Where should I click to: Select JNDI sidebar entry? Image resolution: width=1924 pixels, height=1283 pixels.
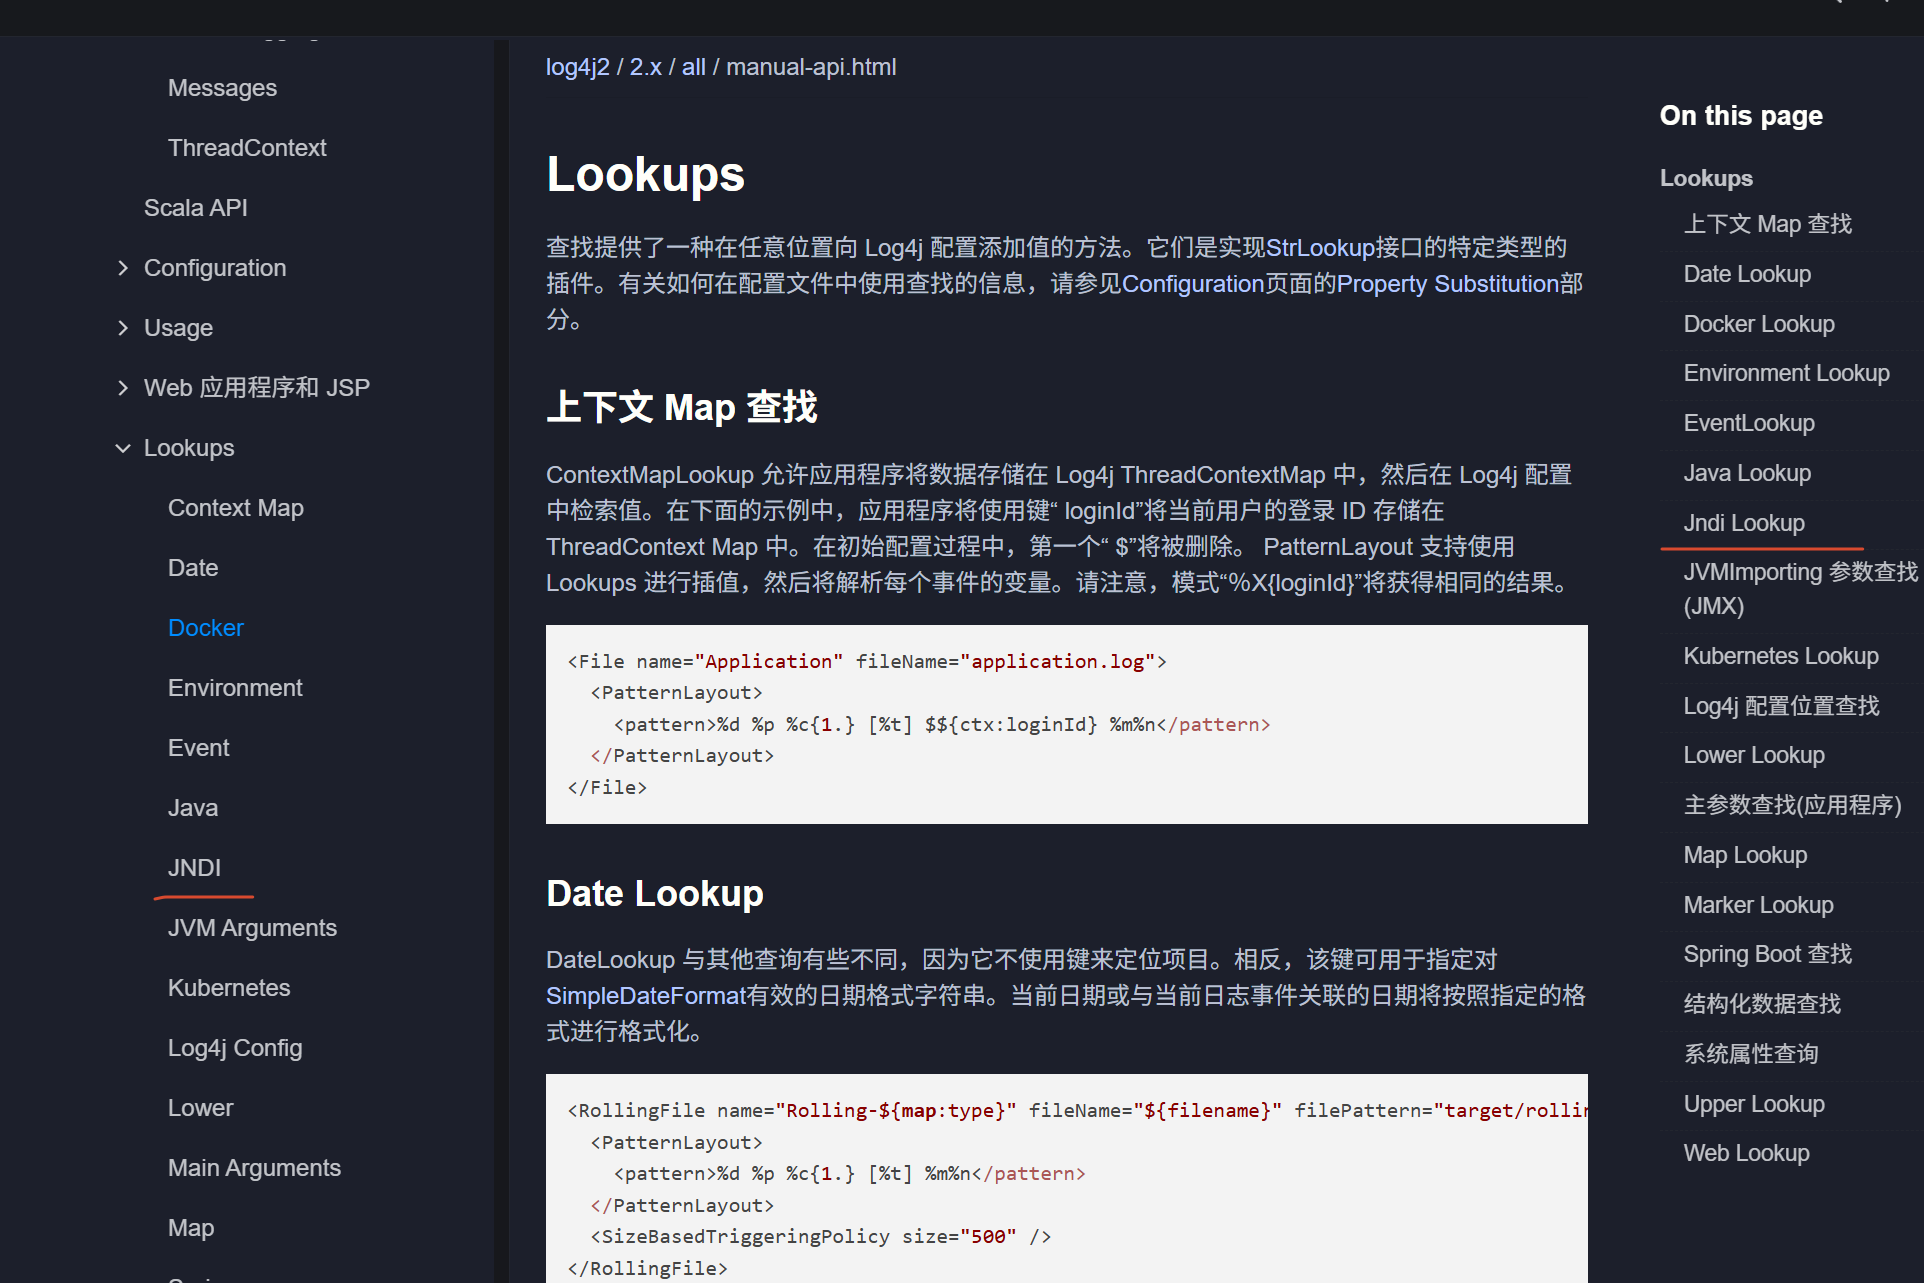(194, 868)
